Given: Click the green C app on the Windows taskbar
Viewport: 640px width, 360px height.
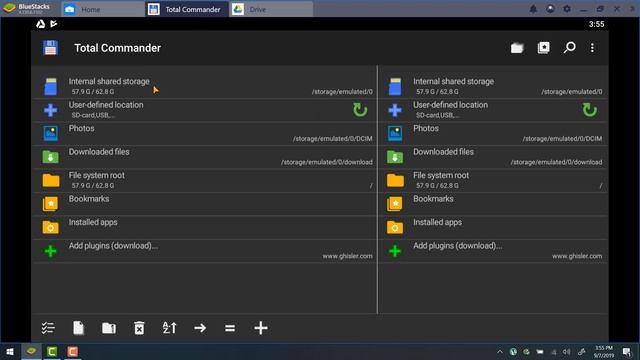Looking at the screenshot, I should tap(52, 351).
